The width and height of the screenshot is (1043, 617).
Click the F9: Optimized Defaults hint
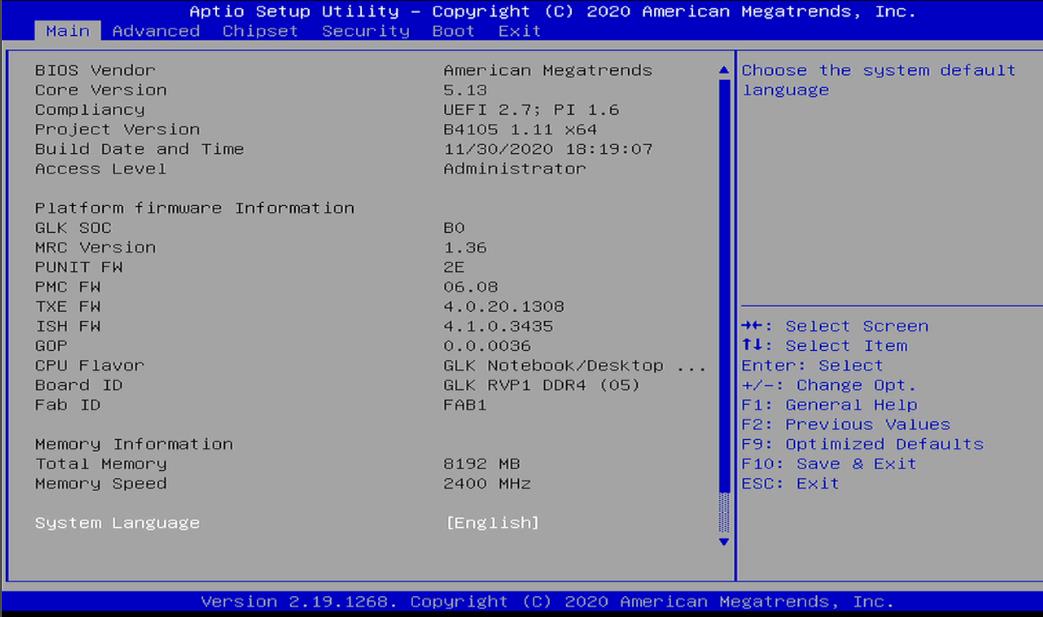862,443
